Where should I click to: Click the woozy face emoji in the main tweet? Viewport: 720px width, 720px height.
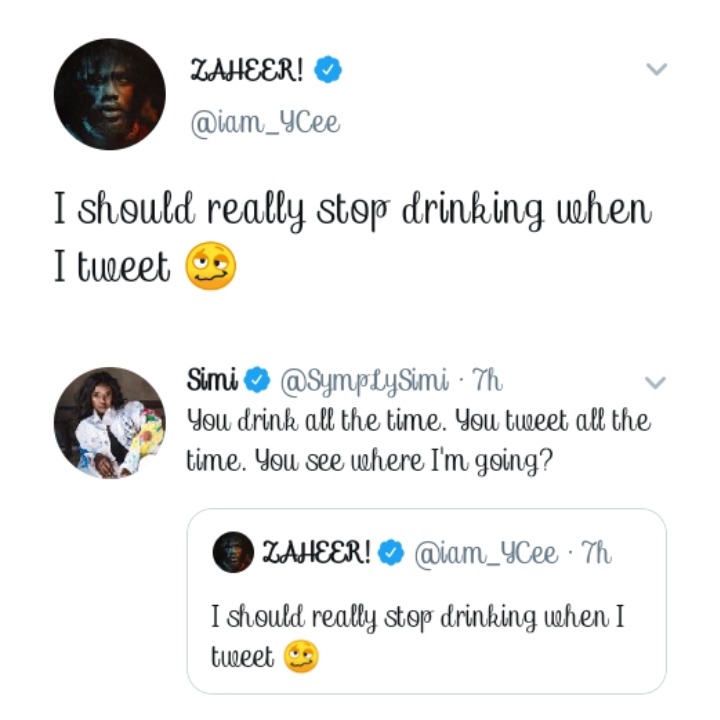211,267
